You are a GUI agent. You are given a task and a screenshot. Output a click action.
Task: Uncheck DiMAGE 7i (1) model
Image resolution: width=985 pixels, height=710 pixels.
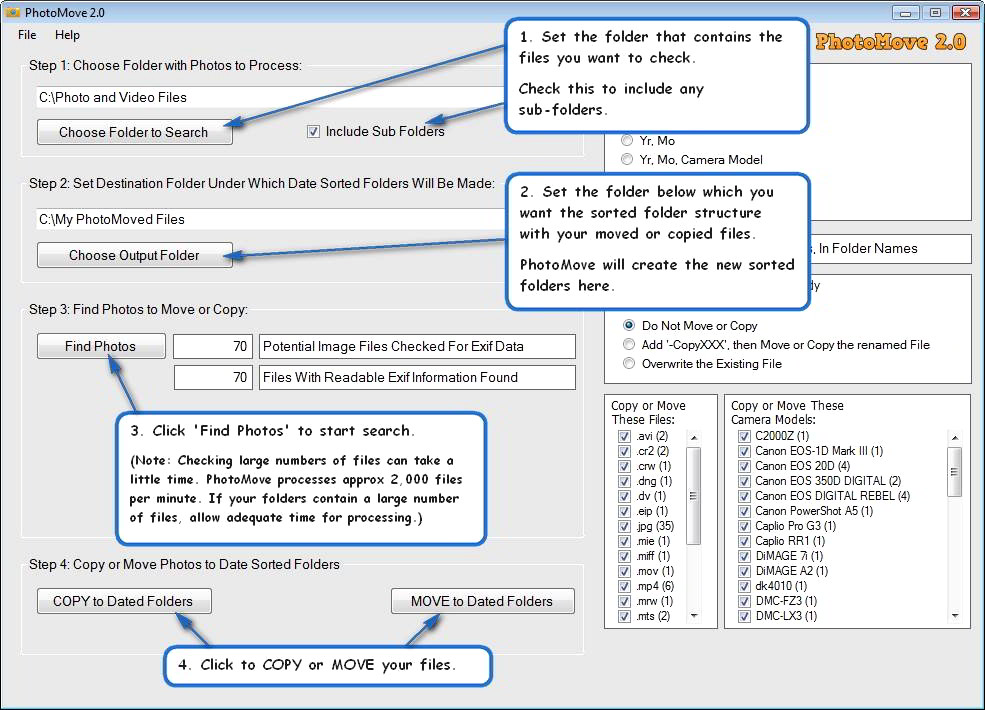tap(744, 556)
